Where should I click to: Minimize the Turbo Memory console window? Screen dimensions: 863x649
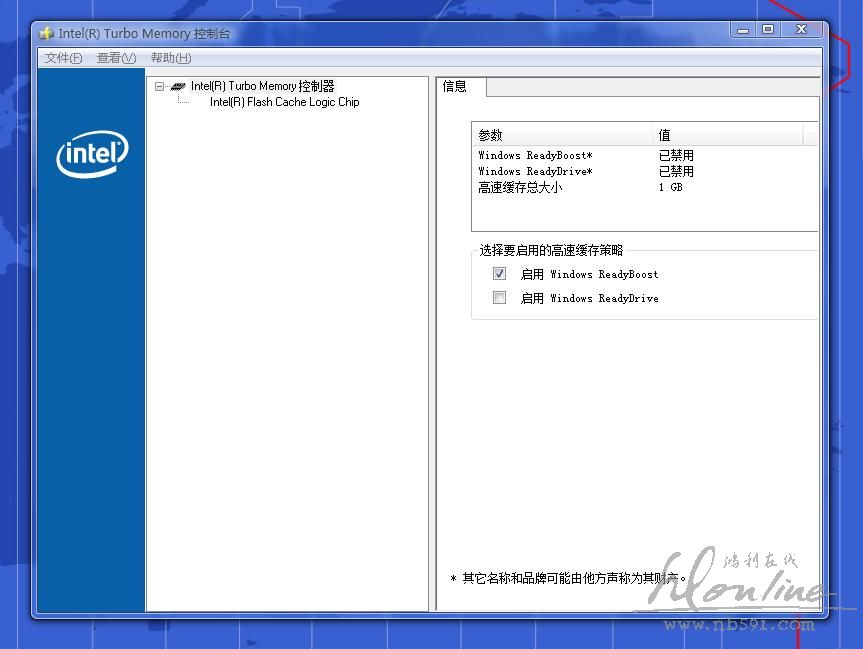point(743,30)
